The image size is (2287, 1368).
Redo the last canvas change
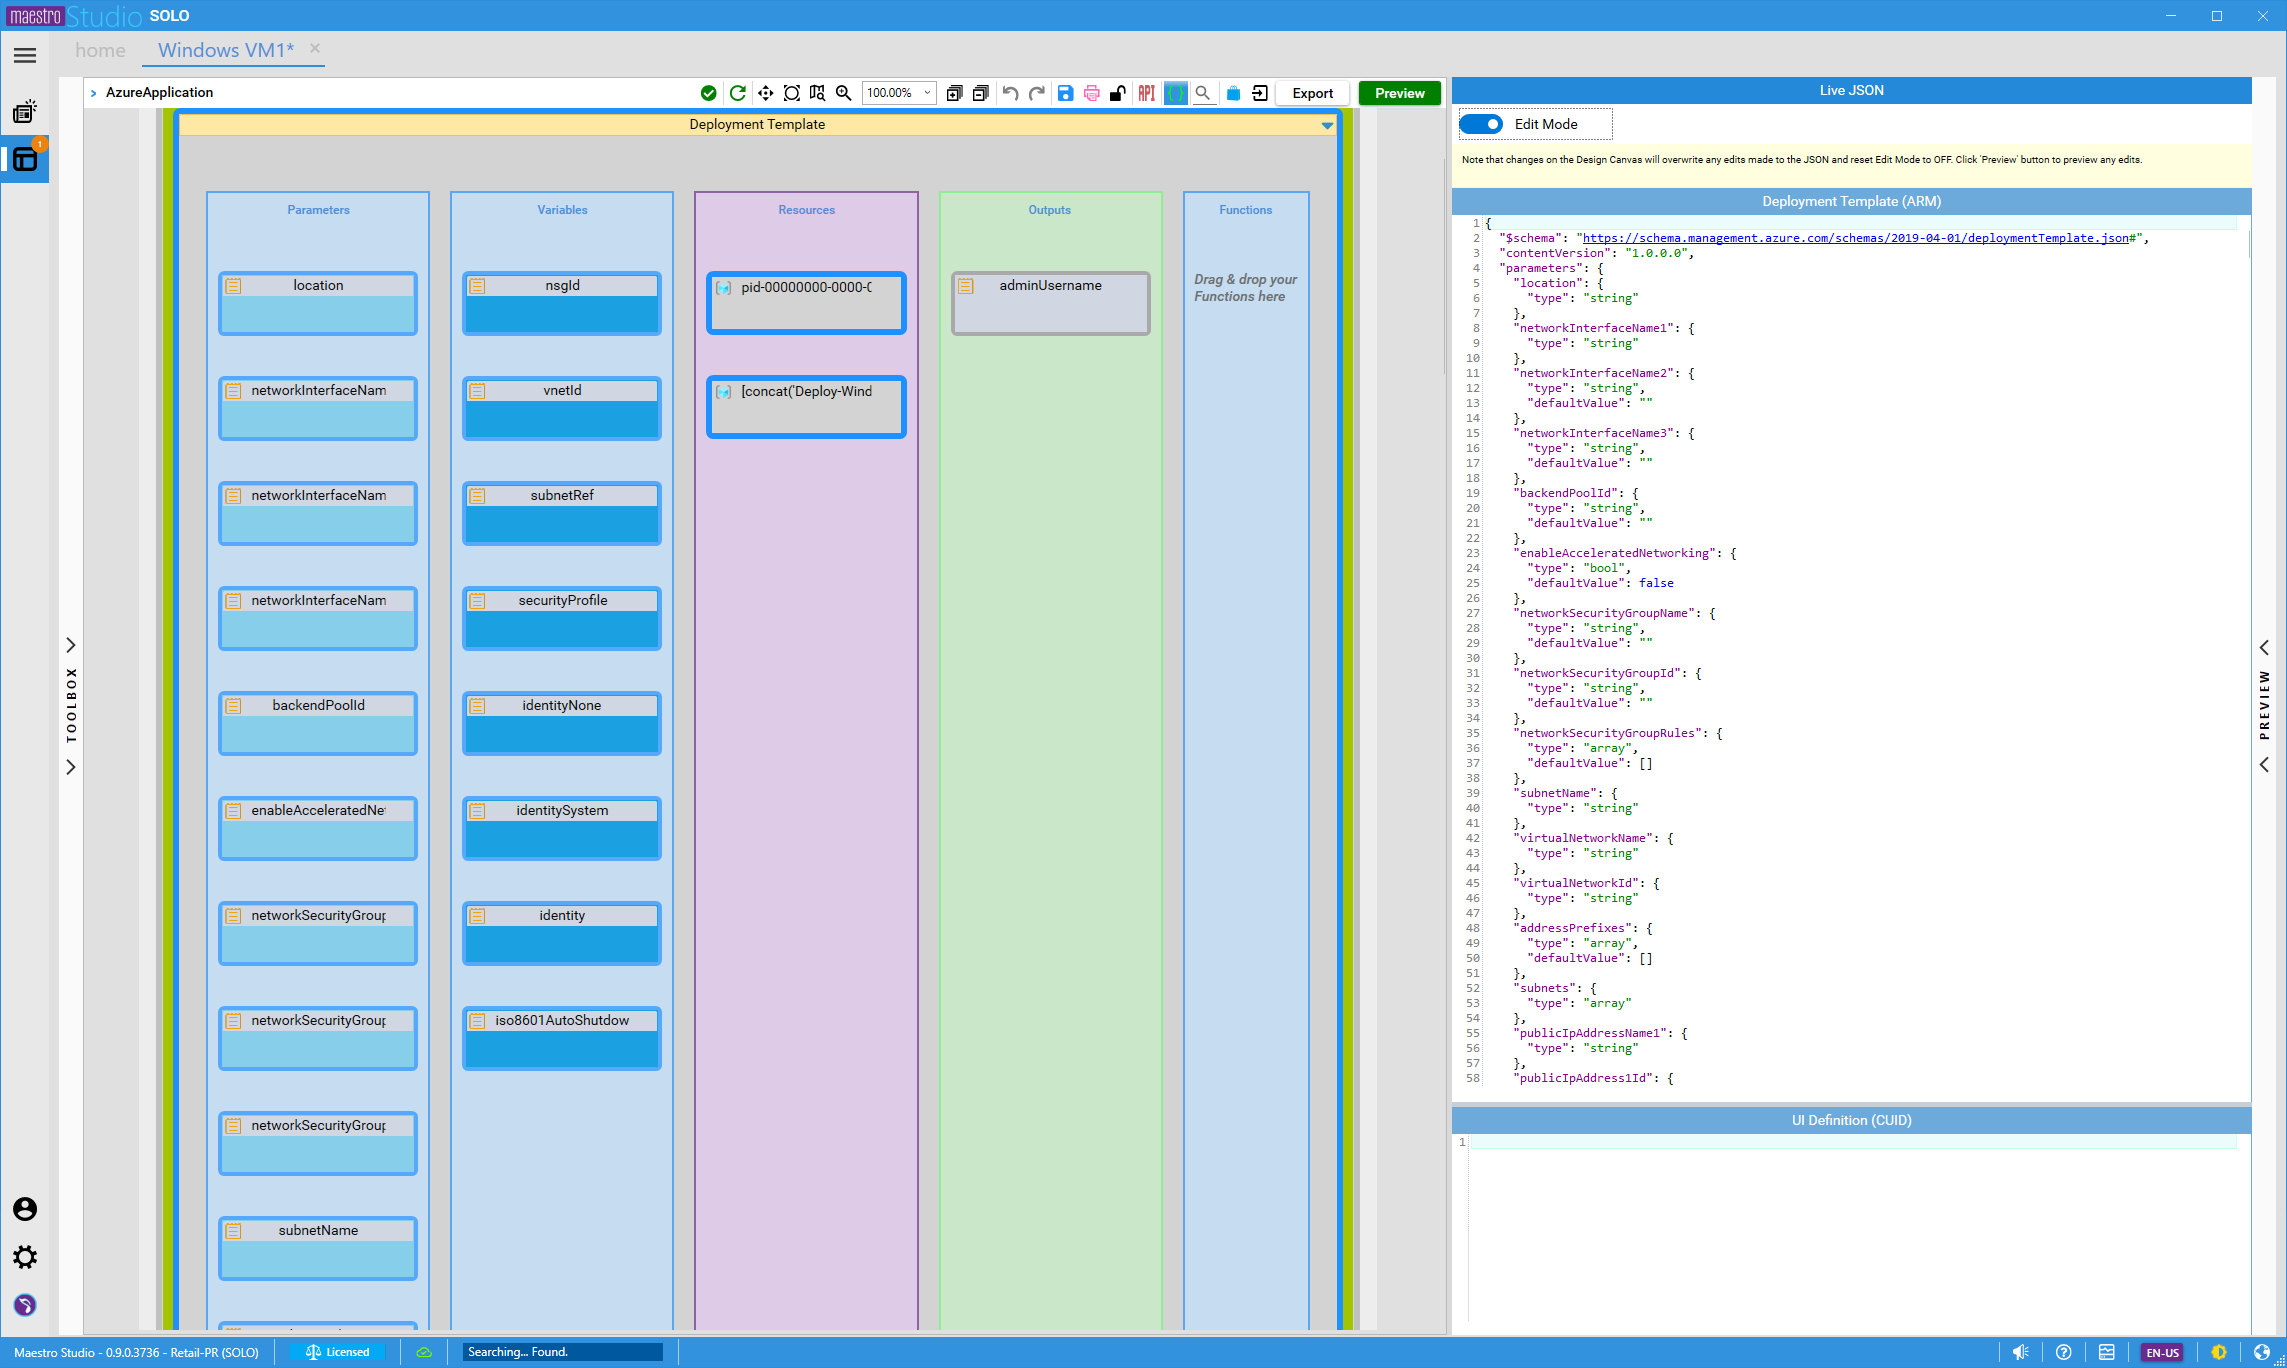[1037, 93]
